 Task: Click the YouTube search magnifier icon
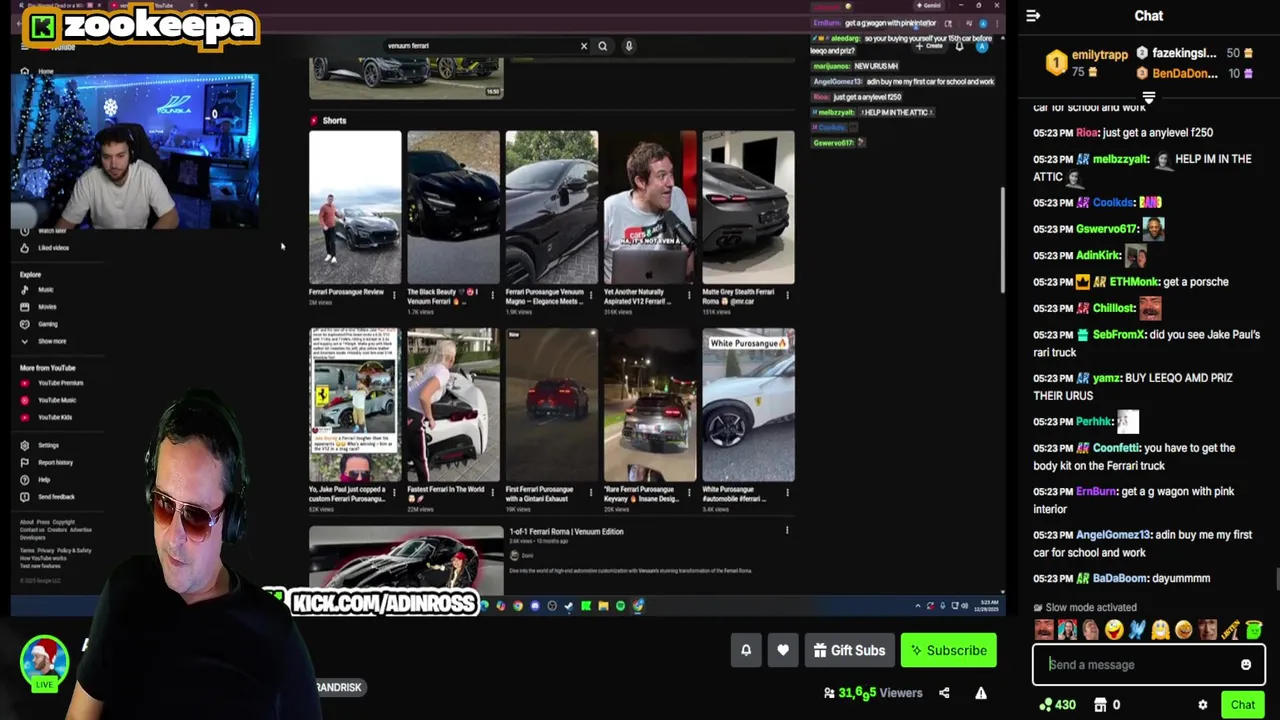(602, 46)
